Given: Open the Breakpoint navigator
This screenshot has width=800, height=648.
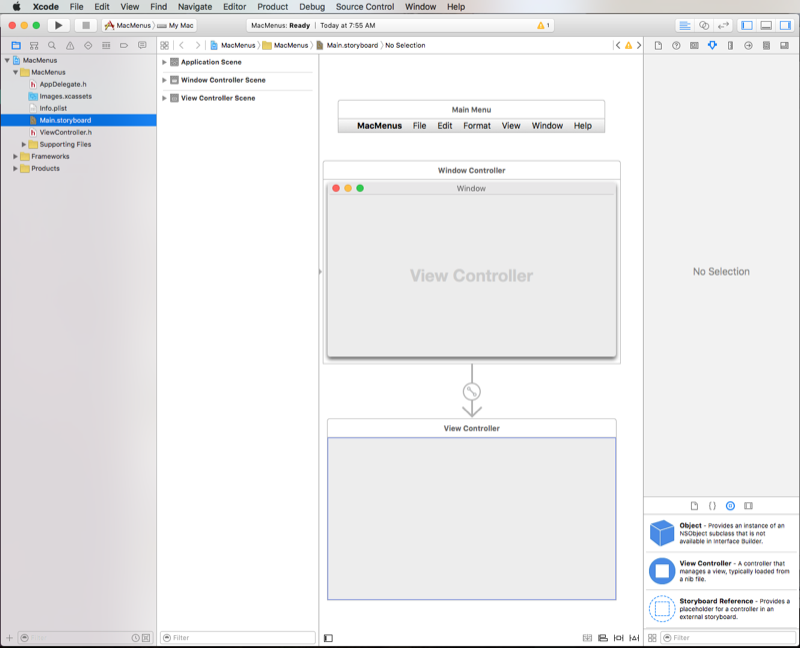Looking at the screenshot, I should click(x=124, y=44).
